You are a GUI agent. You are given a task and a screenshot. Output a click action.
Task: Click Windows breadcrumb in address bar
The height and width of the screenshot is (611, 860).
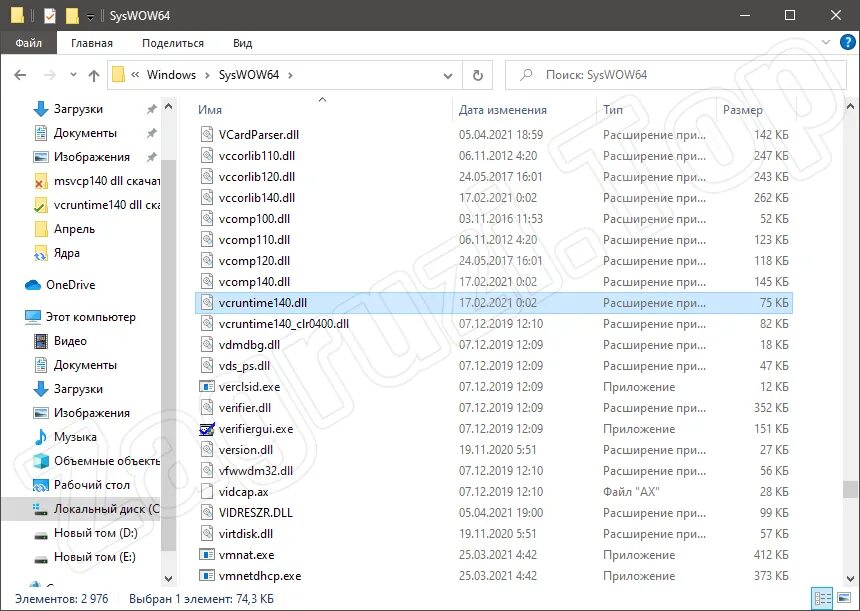(x=171, y=75)
